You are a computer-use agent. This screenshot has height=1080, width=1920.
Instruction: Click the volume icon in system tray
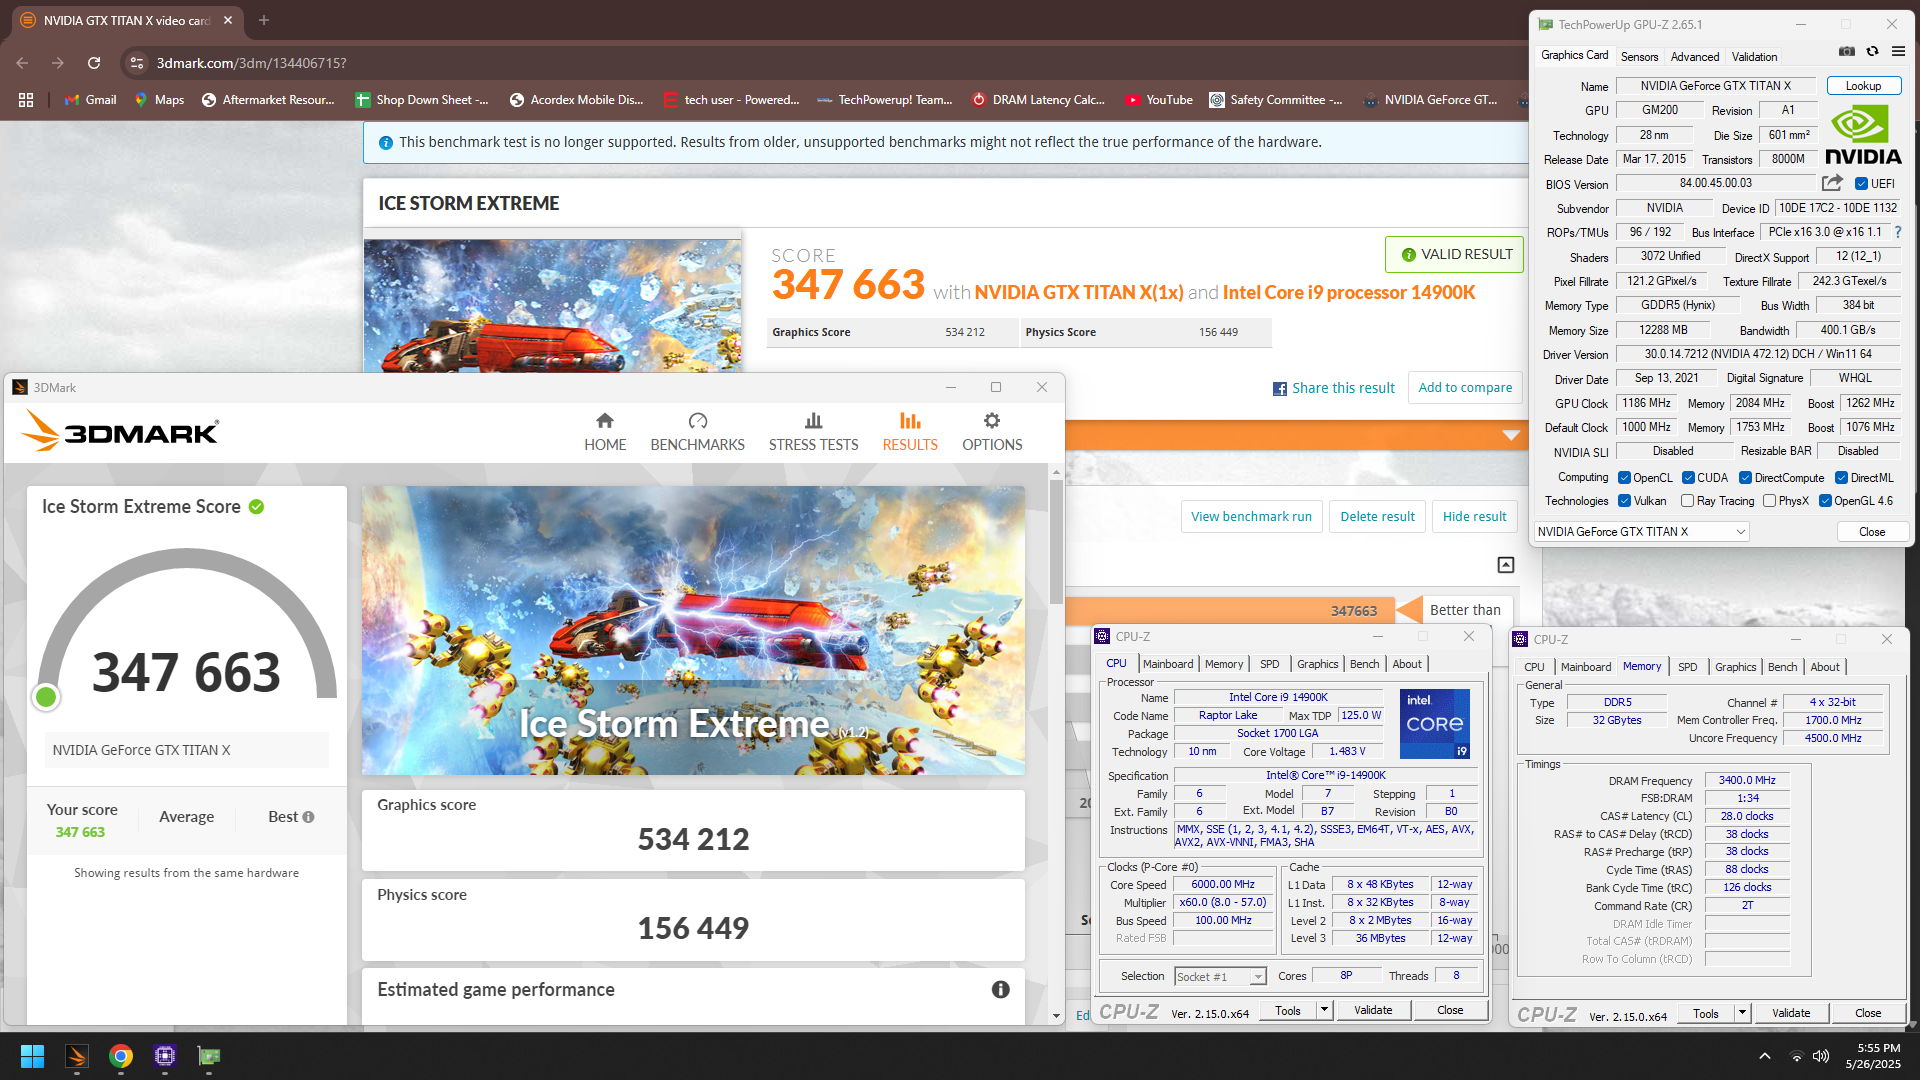tap(1821, 1056)
